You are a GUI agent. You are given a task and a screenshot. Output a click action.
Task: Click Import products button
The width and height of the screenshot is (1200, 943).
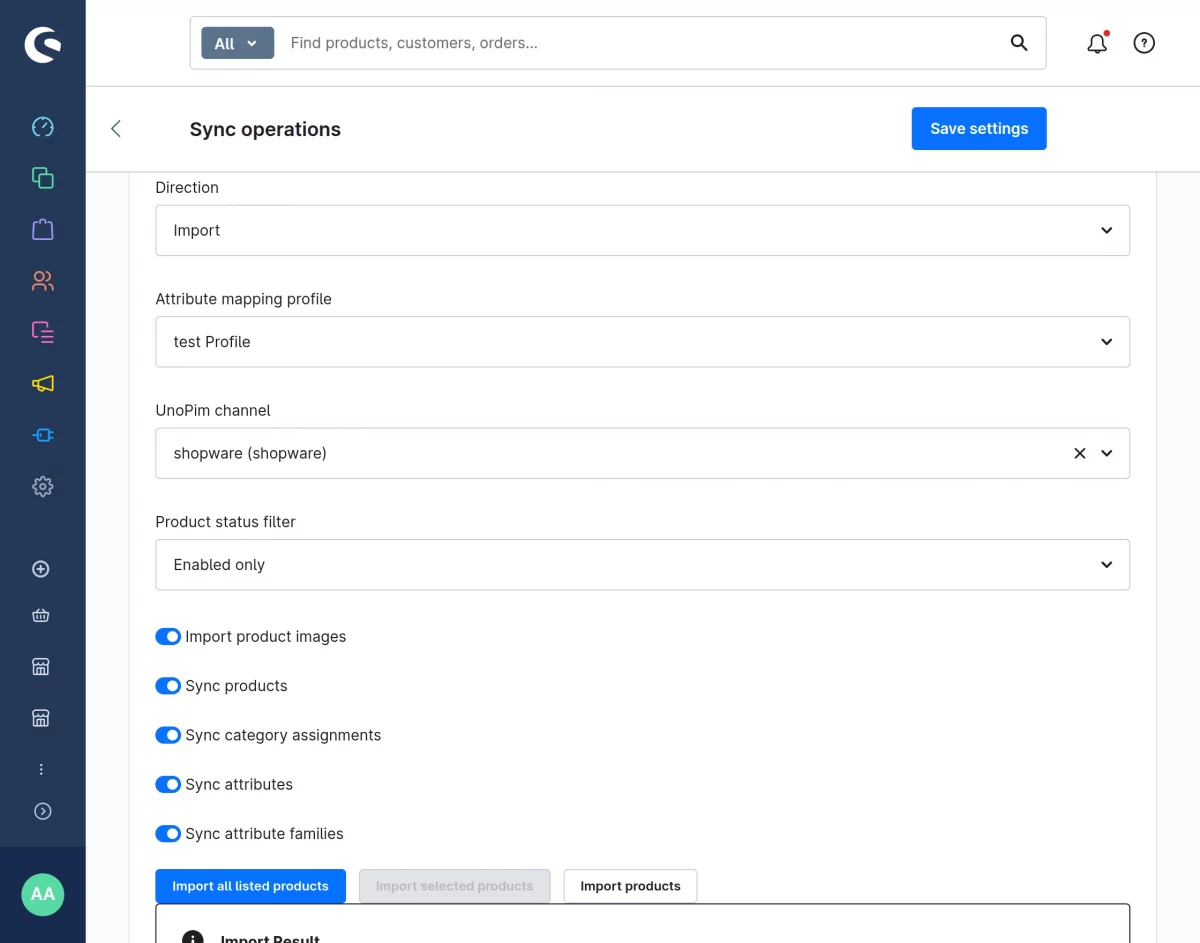630,886
